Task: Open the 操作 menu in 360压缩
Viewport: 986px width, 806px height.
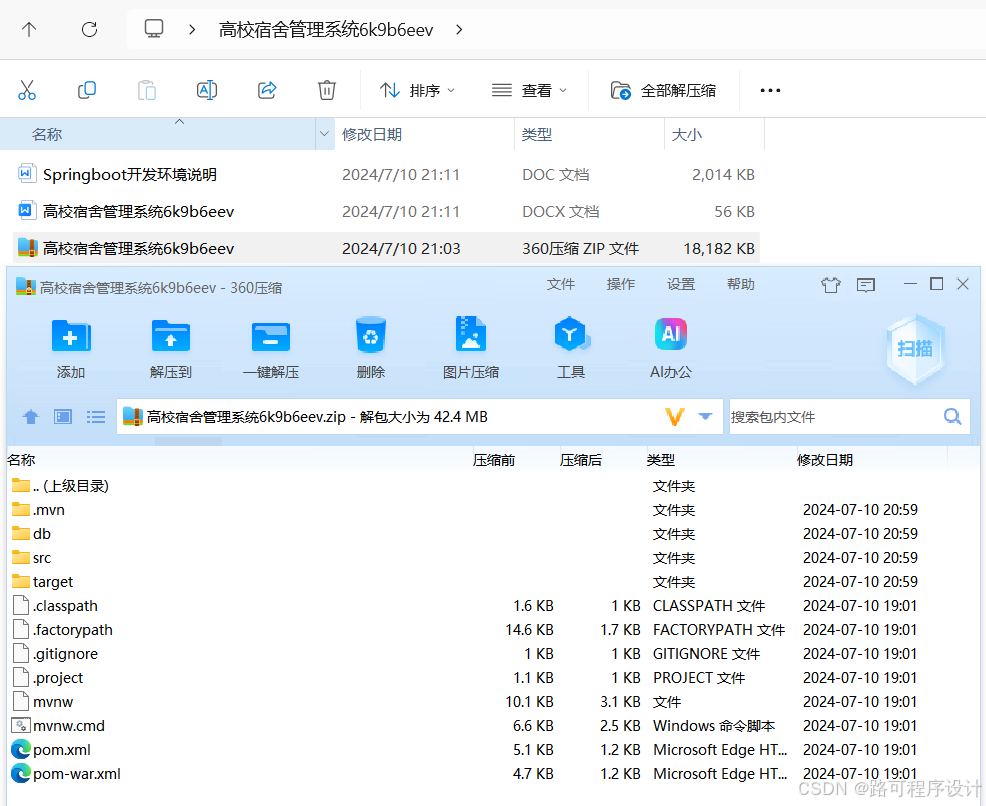Action: (621, 284)
